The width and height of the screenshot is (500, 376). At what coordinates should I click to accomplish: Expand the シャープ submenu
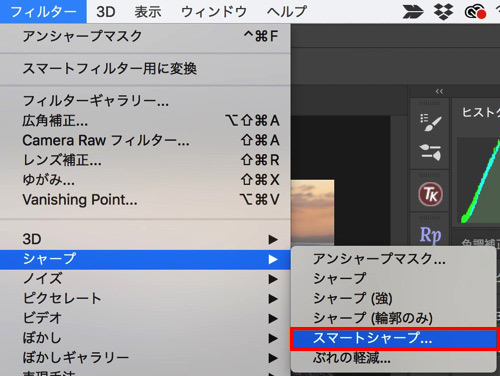pyautogui.click(x=145, y=259)
